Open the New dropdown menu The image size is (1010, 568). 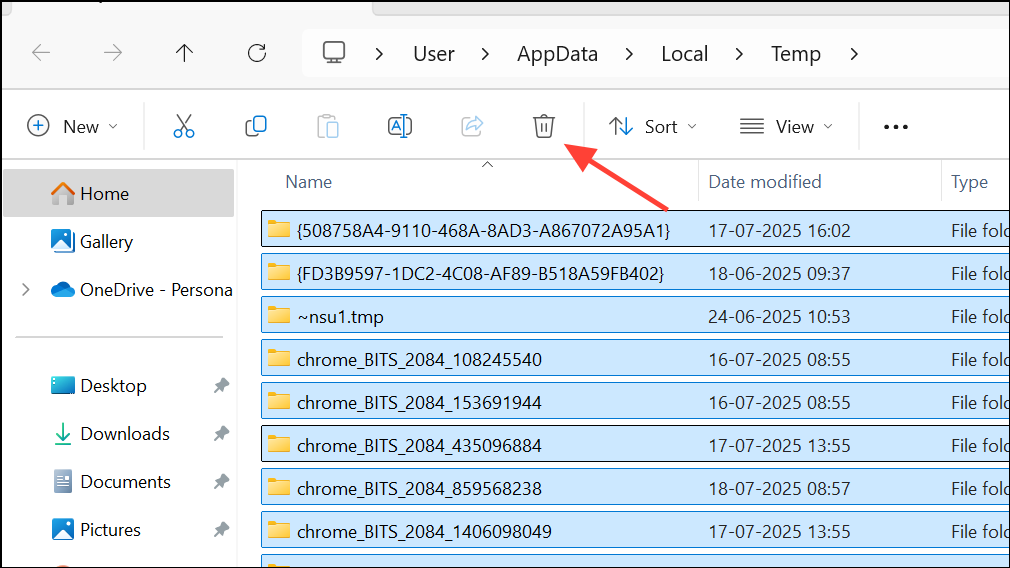pos(72,126)
